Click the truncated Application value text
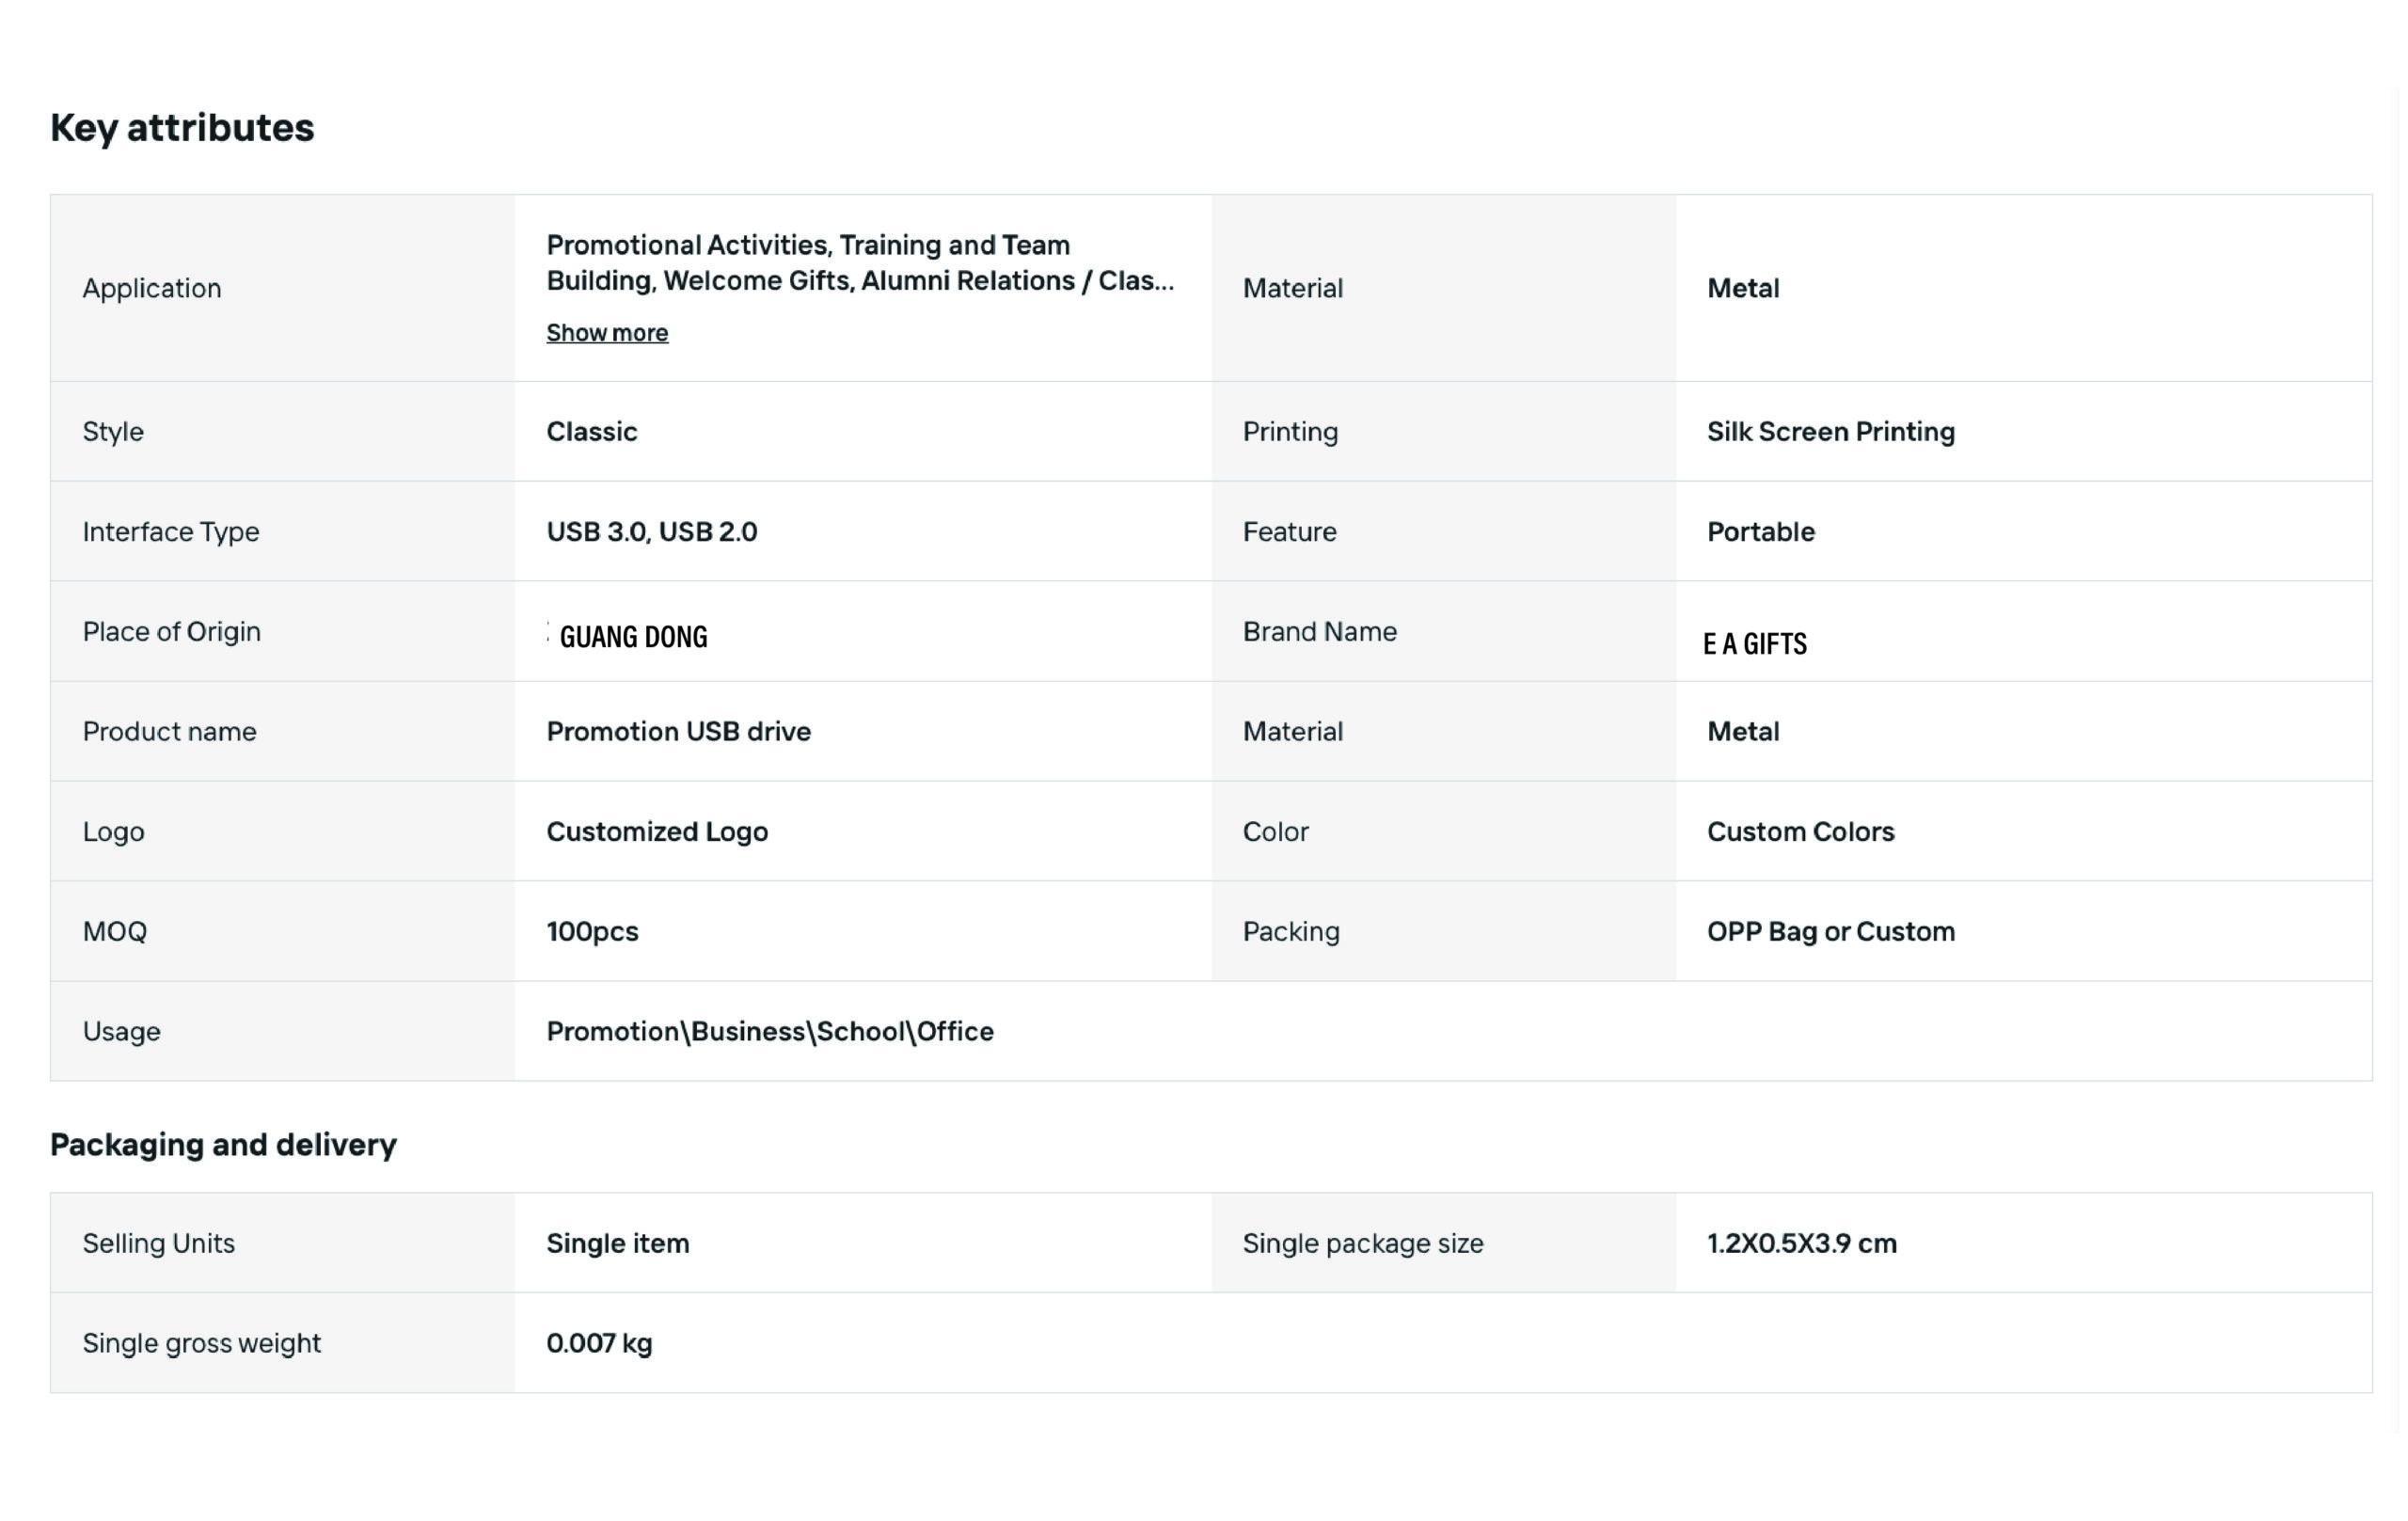Screen dimensions: 2408x1521 [x=860, y=263]
